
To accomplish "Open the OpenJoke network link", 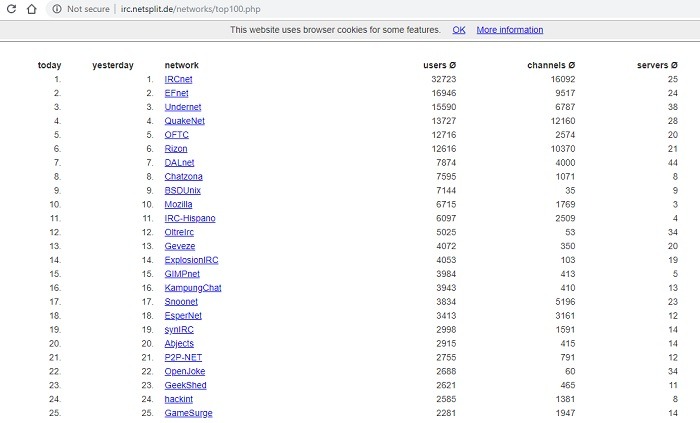I will click(x=185, y=371).
